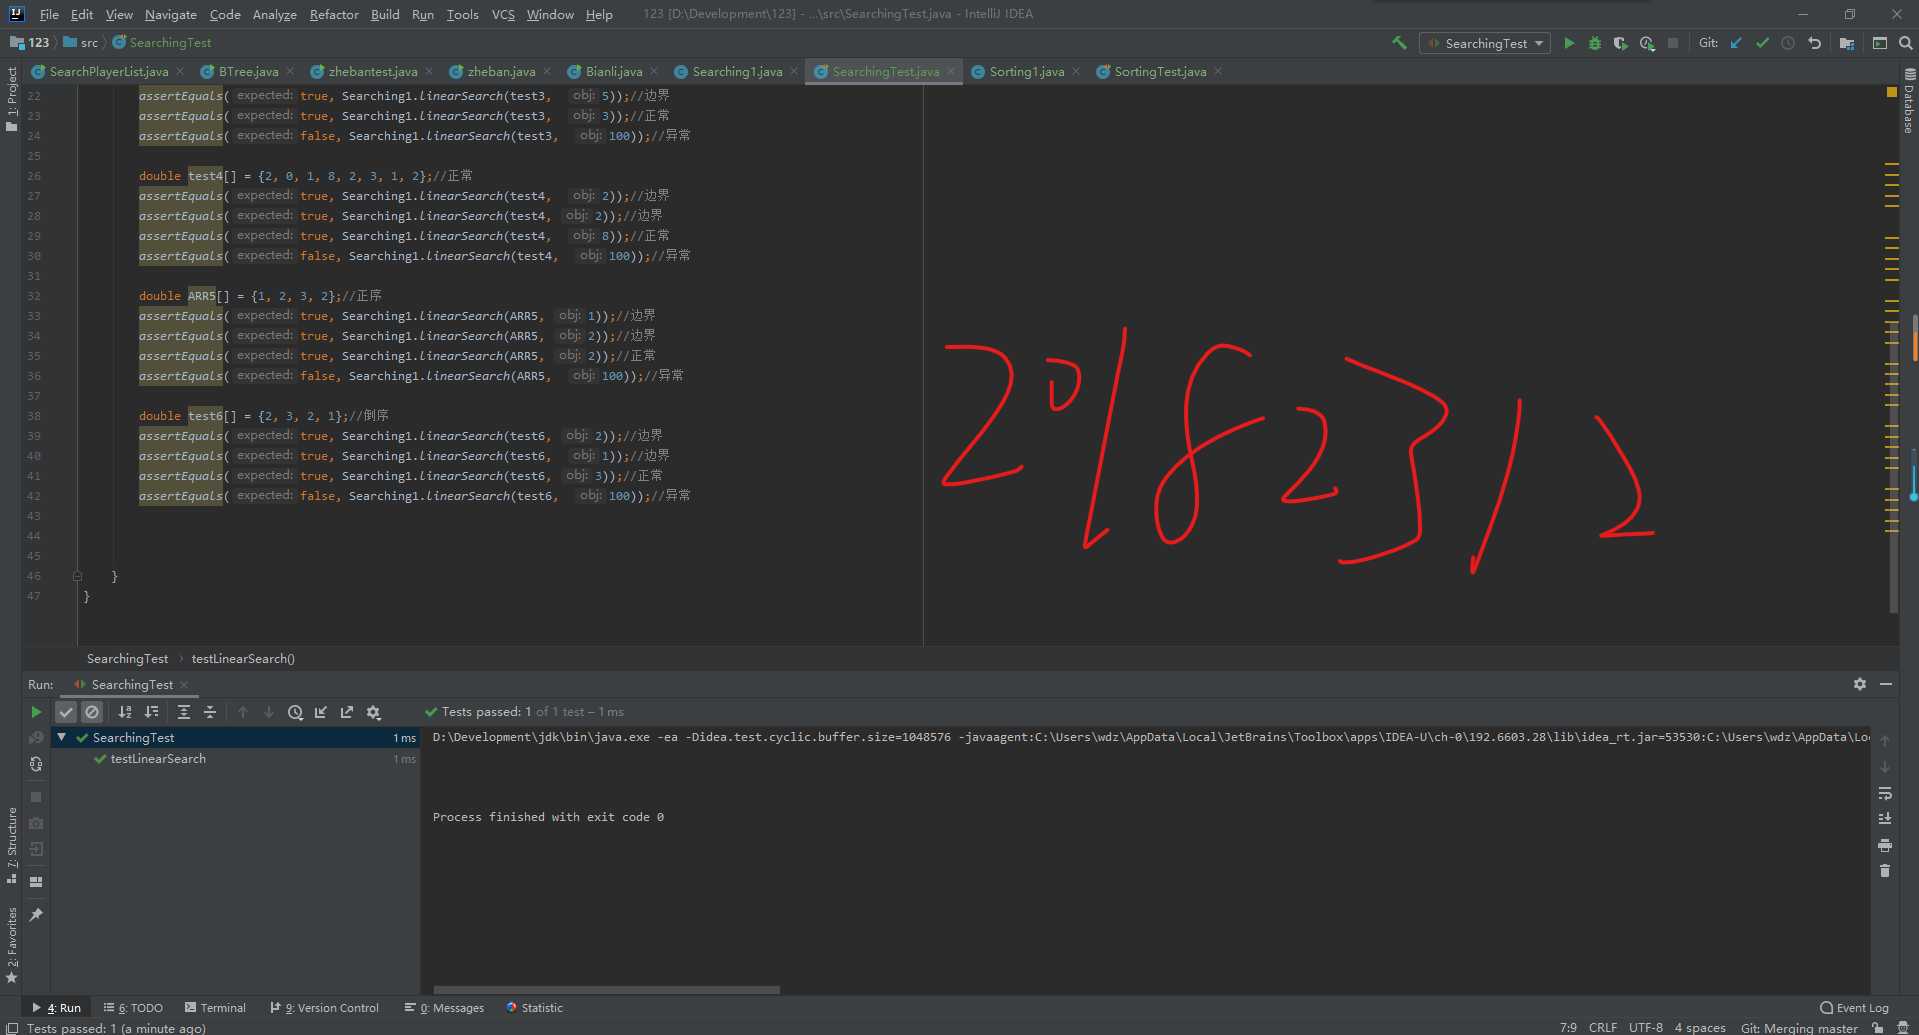Hide the Run tool window

coord(1886,684)
